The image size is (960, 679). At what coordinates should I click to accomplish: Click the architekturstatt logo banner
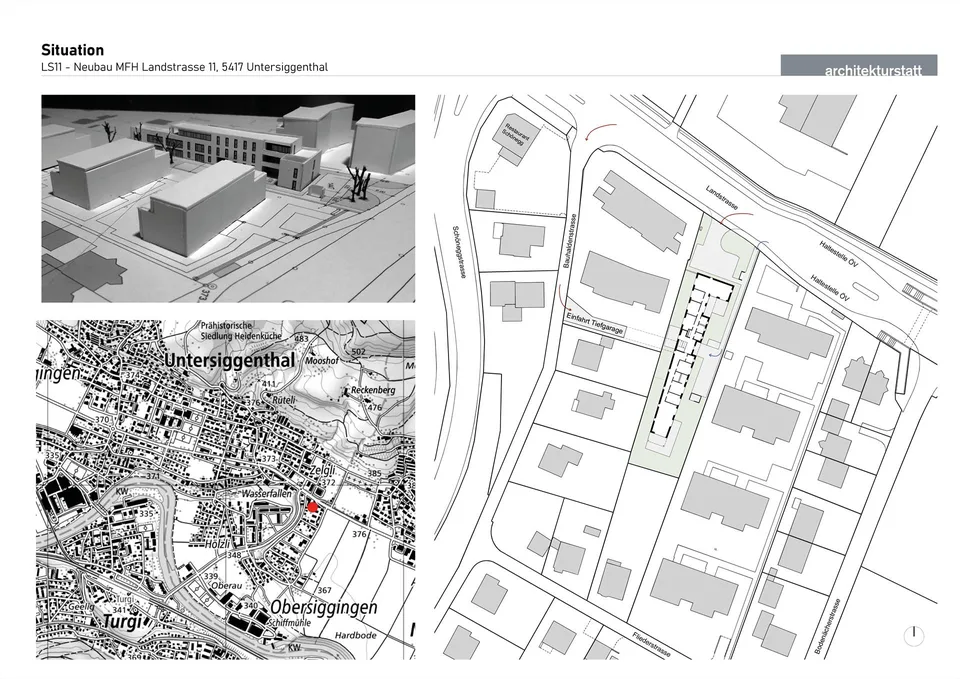pos(859,66)
